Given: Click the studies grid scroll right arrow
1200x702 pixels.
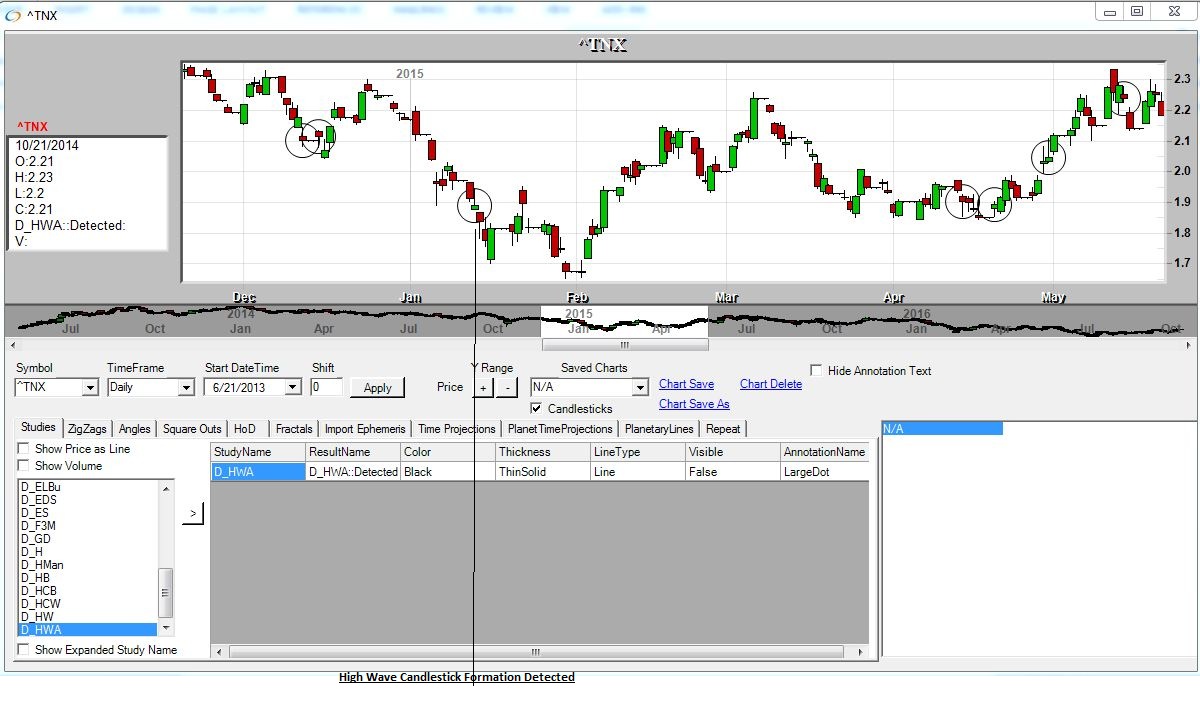Looking at the screenshot, I should tap(860, 652).
